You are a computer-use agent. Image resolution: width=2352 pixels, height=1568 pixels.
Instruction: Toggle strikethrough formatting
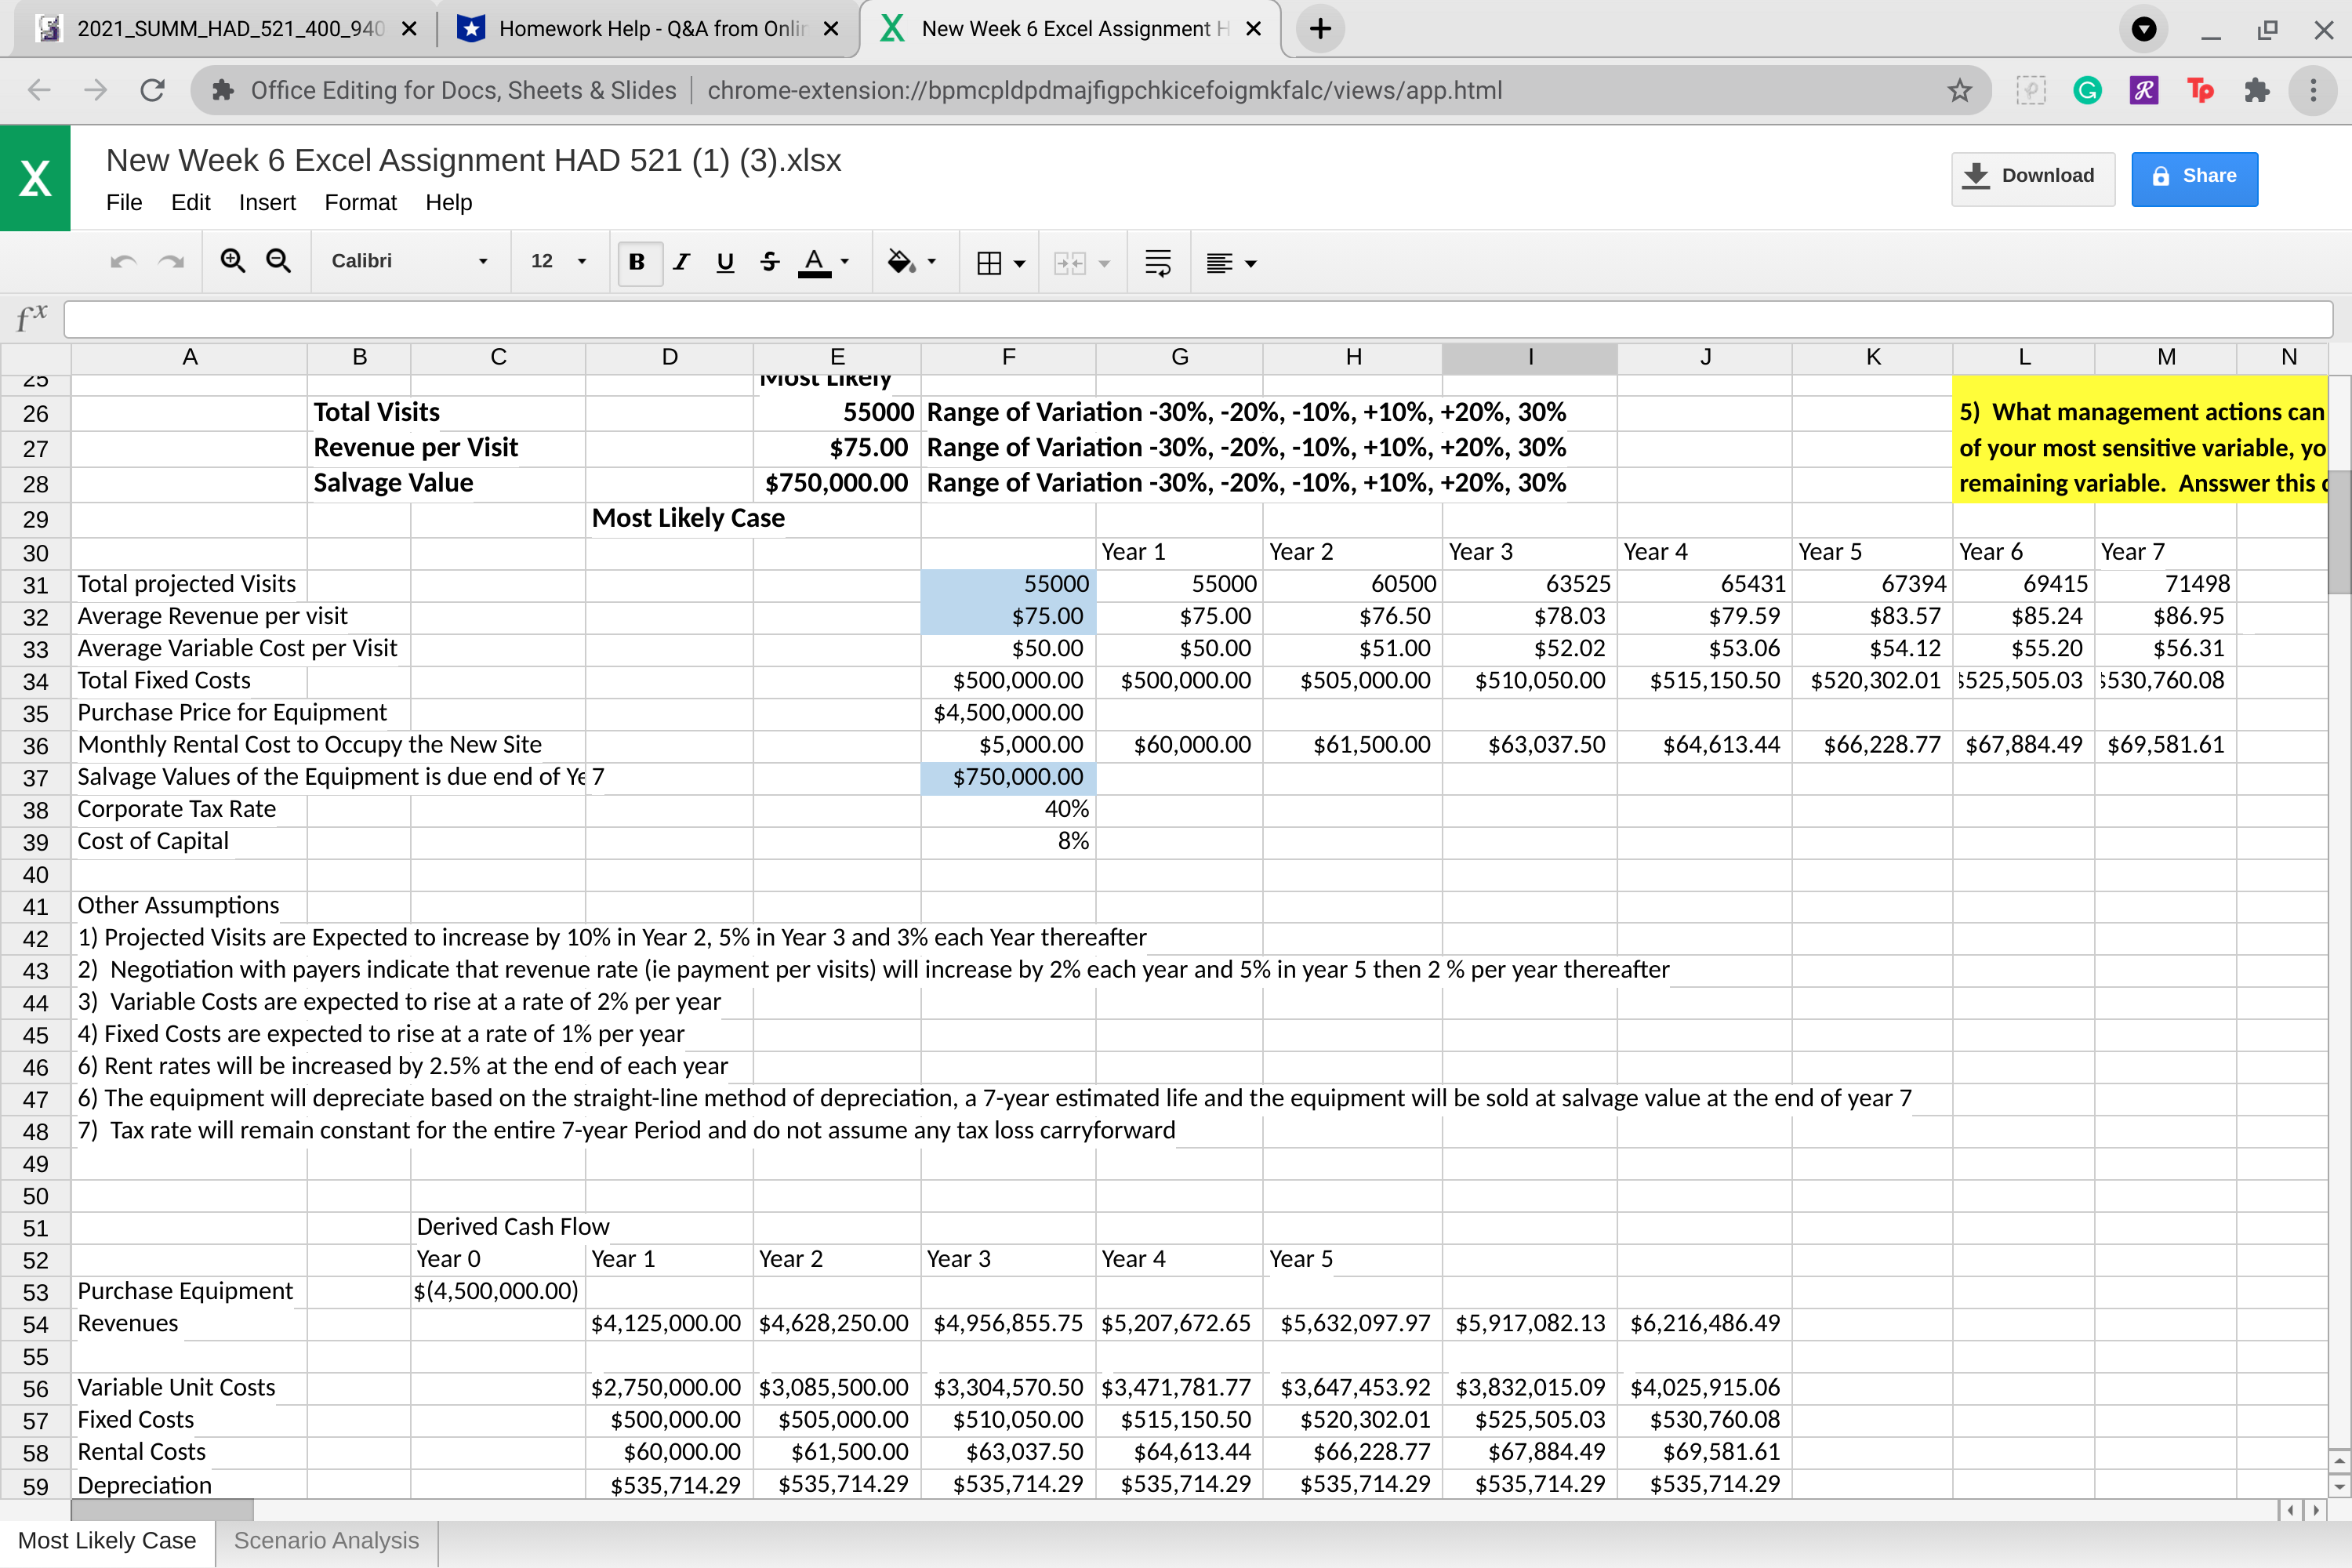tap(769, 261)
